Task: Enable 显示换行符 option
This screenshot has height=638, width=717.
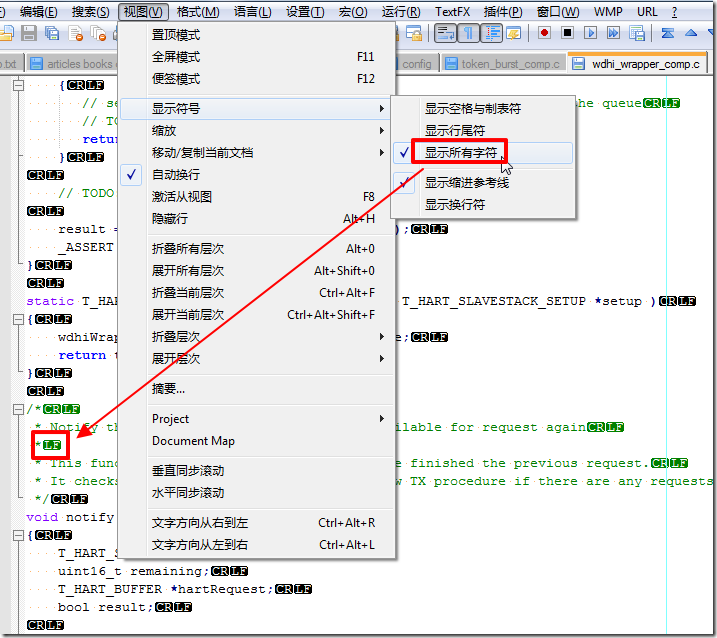Action: pos(482,205)
